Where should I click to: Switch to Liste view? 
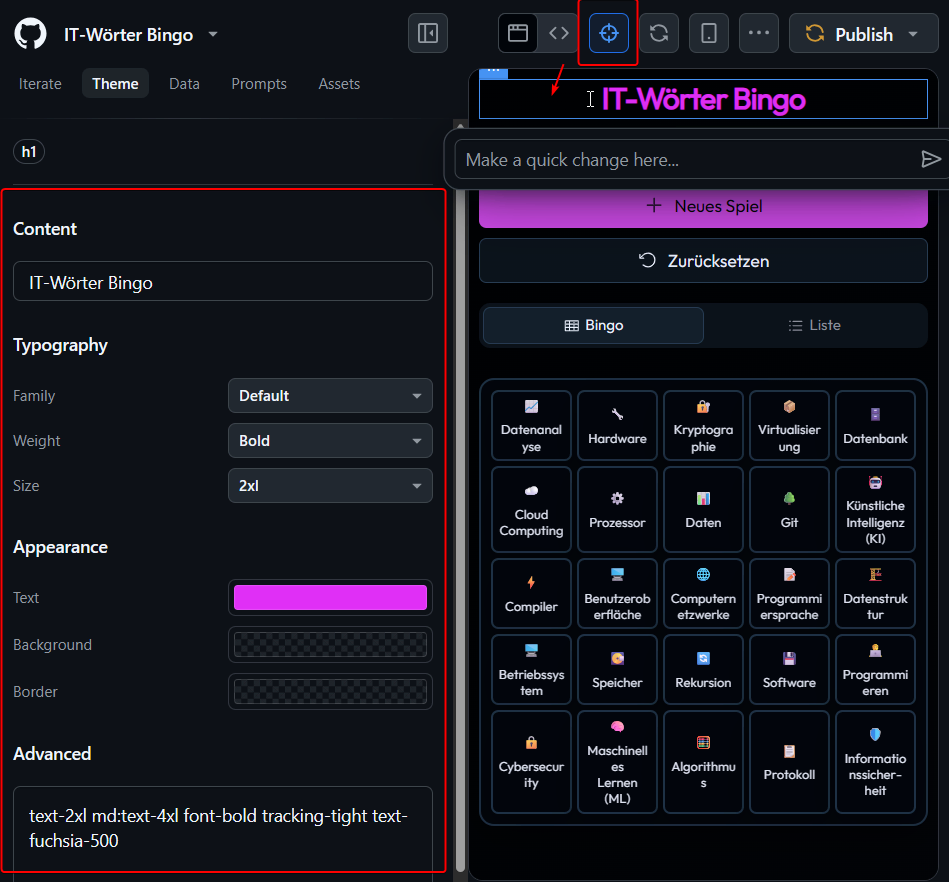pos(814,325)
